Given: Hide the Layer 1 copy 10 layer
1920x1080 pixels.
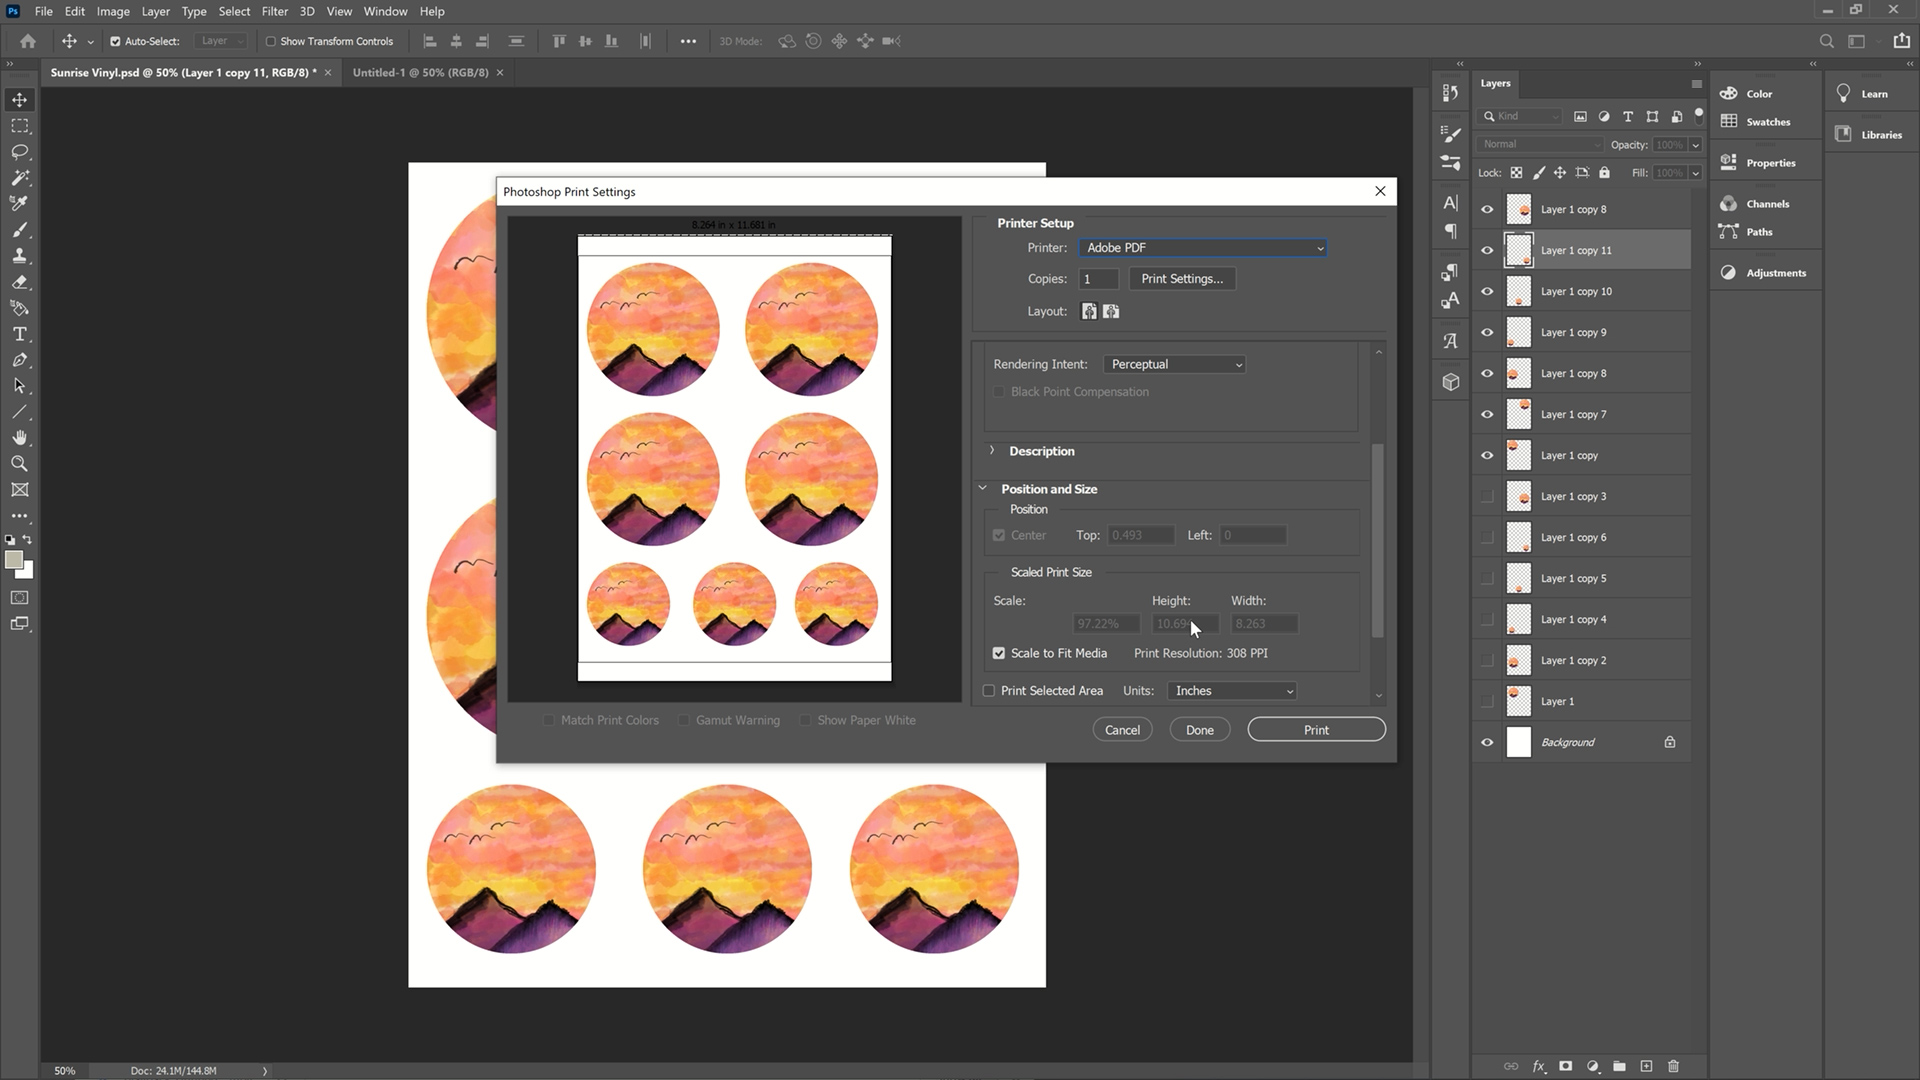Looking at the screenshot, I should click(x=1487, y=291).
